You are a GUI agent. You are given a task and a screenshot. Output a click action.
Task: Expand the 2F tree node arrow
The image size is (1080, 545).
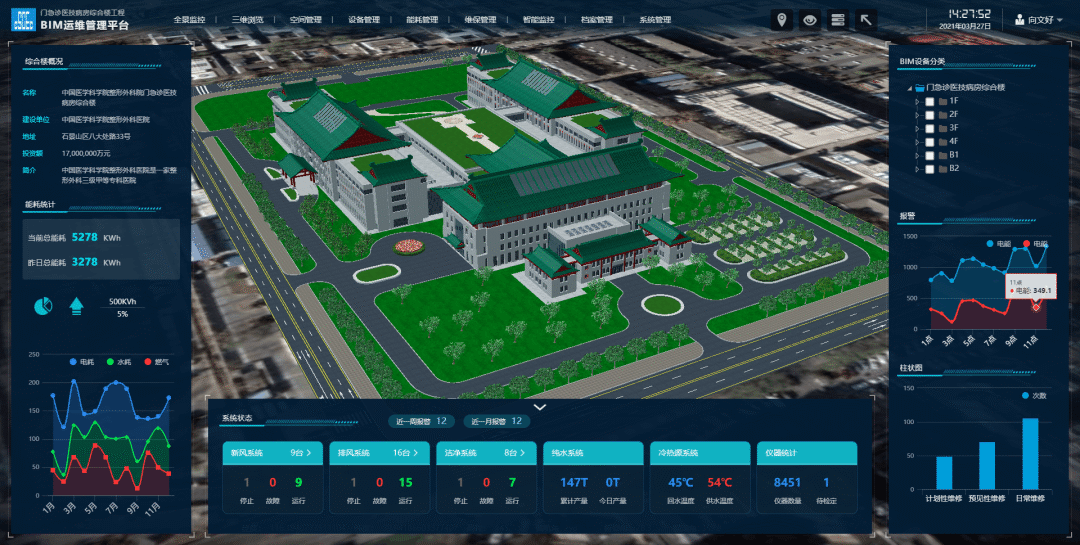pyautogui.click(x=915, y=115)
